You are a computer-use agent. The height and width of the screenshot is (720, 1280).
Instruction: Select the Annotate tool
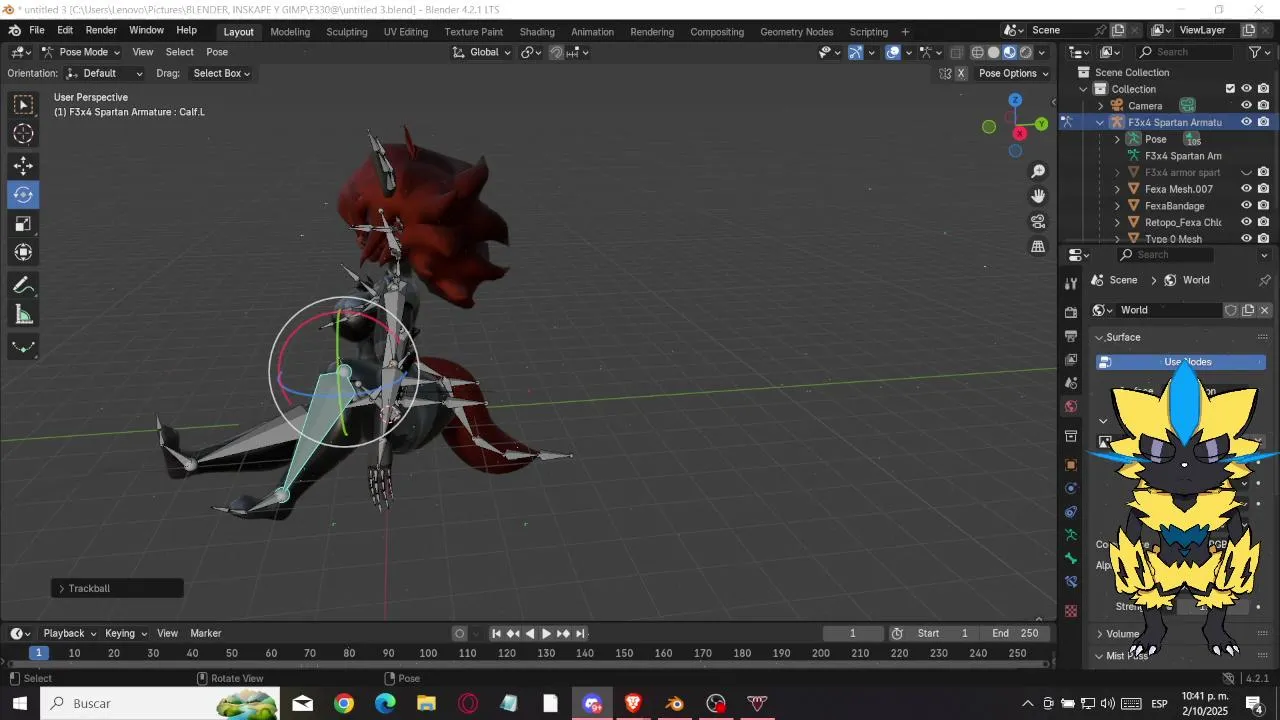[24, 286]
